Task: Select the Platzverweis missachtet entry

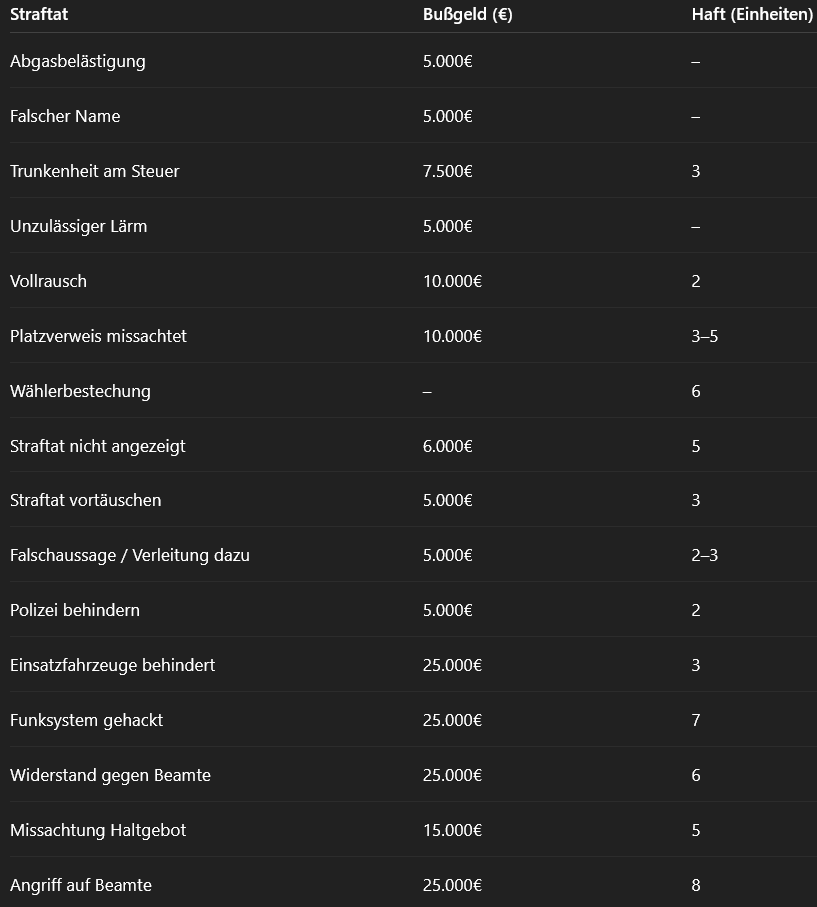Action: (x=98, y=336)
